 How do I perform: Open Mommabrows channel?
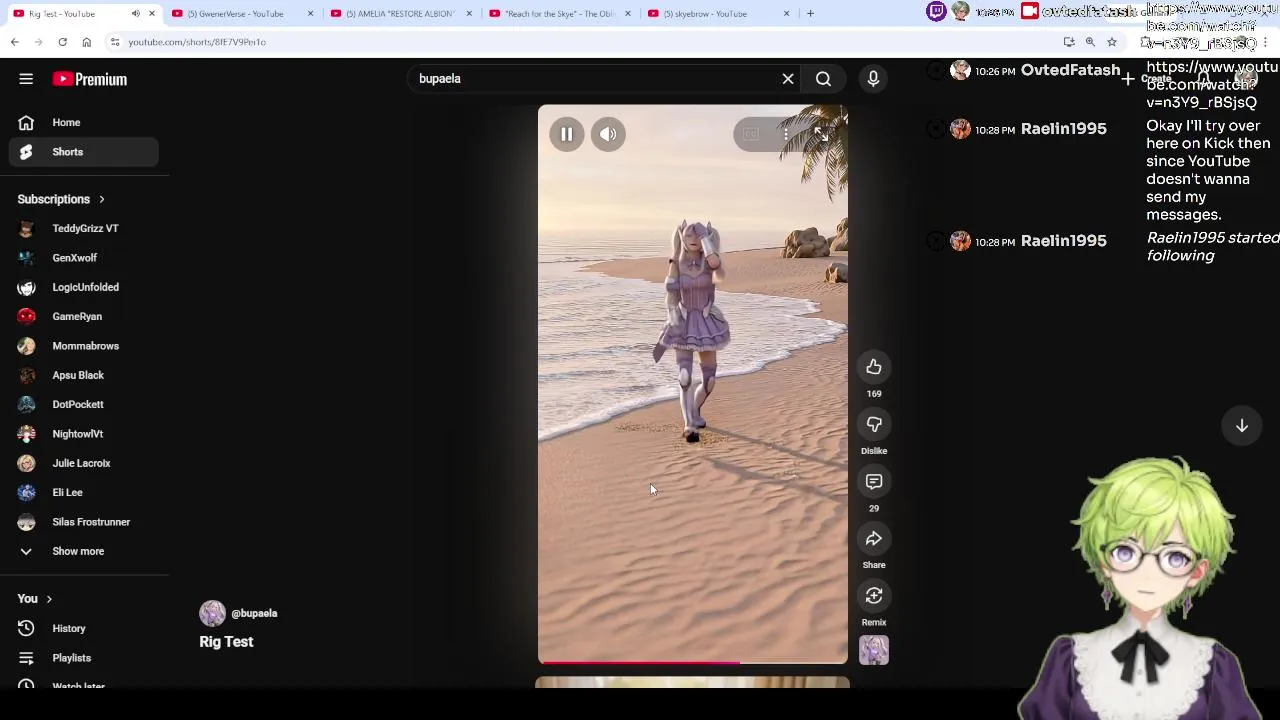(x=84, y=346)
